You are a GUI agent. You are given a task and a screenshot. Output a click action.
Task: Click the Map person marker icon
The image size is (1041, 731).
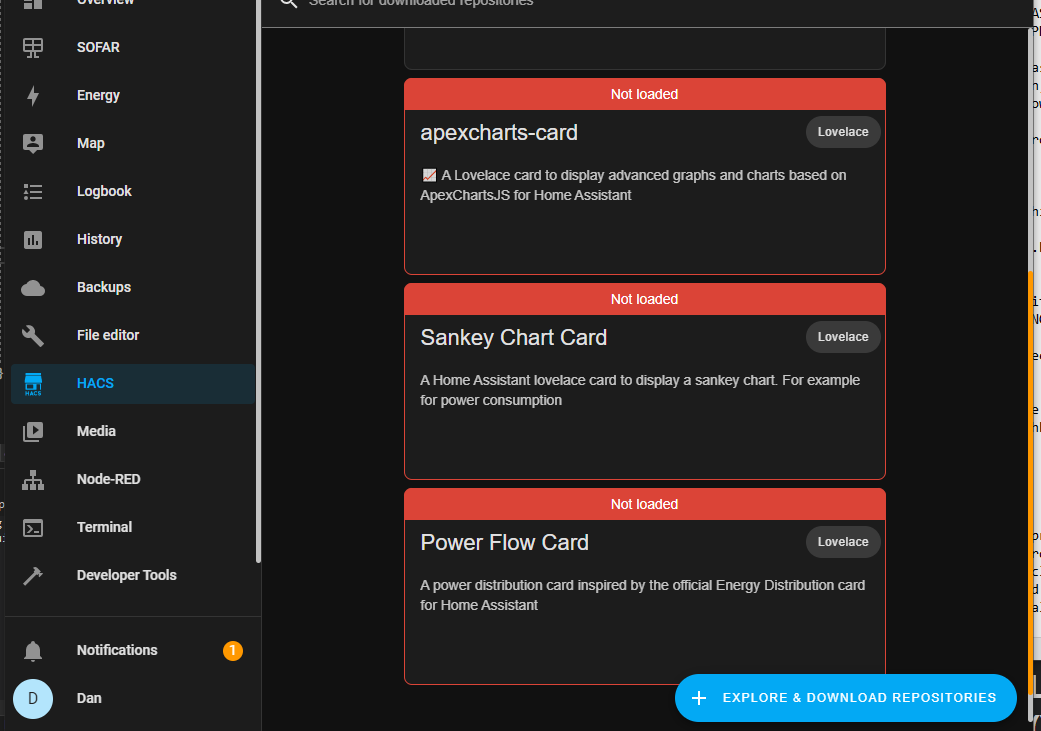pyautogui.click(x=33, y=143)
